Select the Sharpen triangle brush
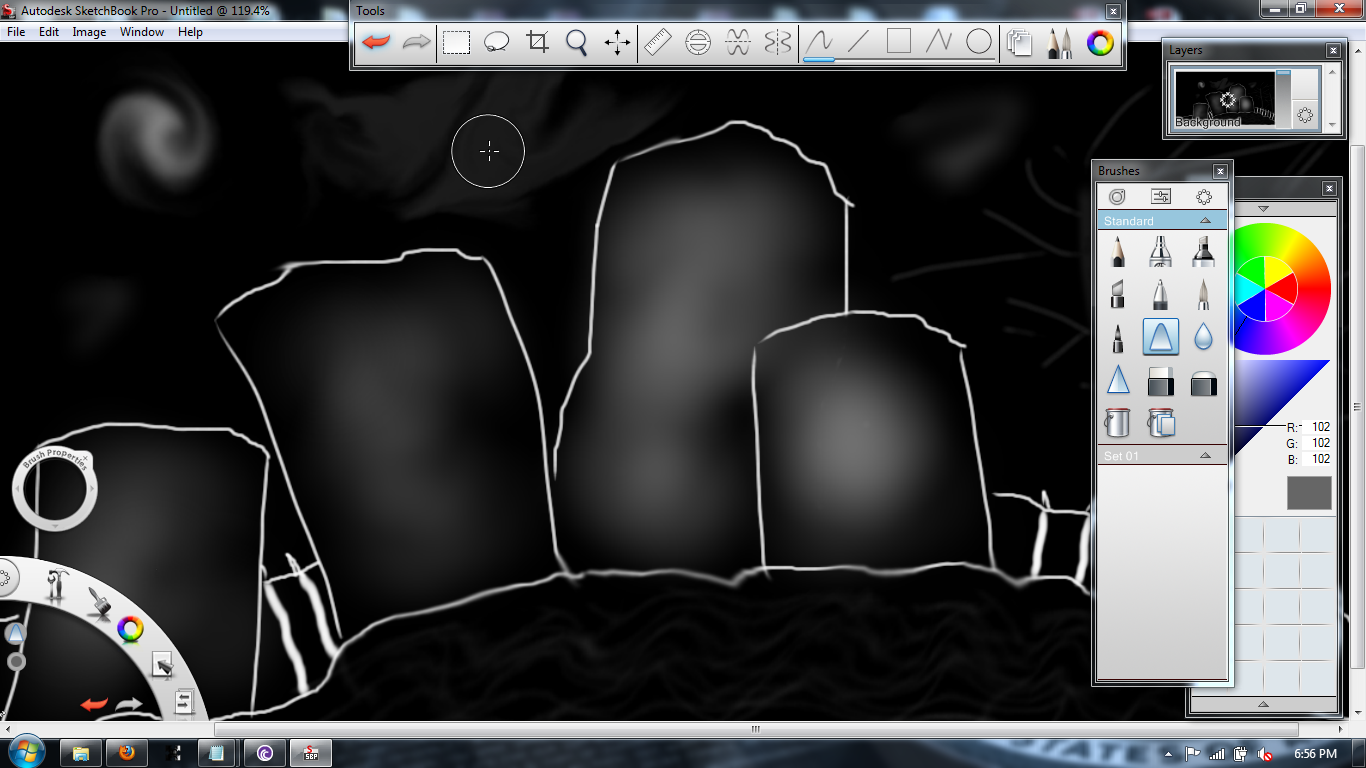The width and height of the screenshot is (1366, 768). pyautogui.click(x=1117, y=380)
